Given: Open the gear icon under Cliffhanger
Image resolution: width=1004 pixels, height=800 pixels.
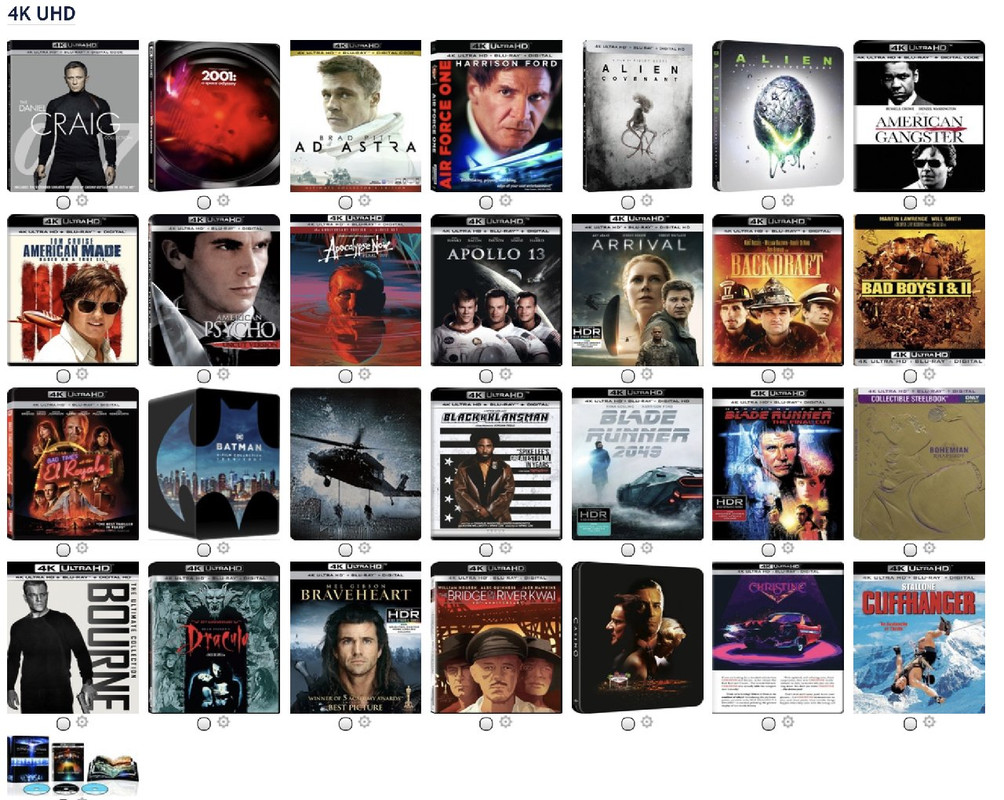Looking at the screenshot, I should (x=929, y=722).
